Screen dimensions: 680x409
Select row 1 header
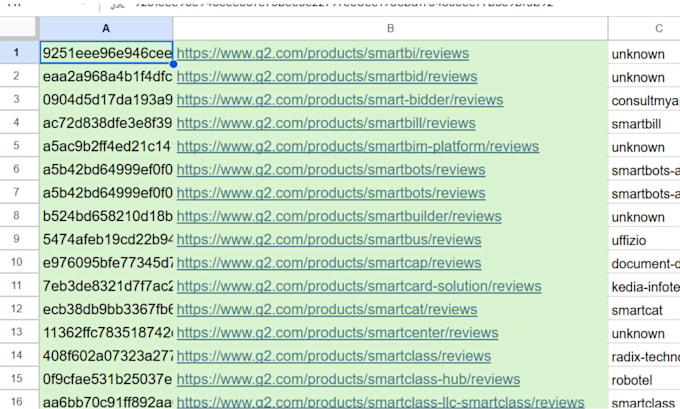19,53
